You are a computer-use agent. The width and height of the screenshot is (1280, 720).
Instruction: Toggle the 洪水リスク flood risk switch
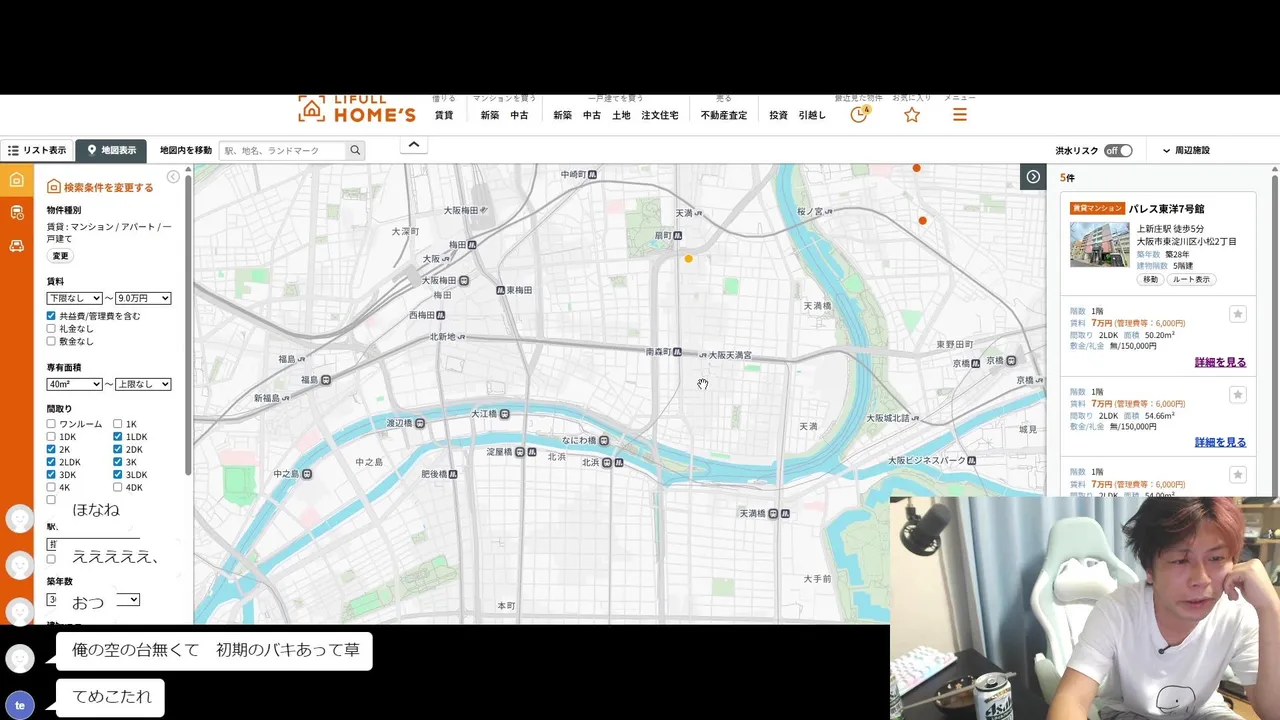pyautogui.click(x=1118, y=151)
